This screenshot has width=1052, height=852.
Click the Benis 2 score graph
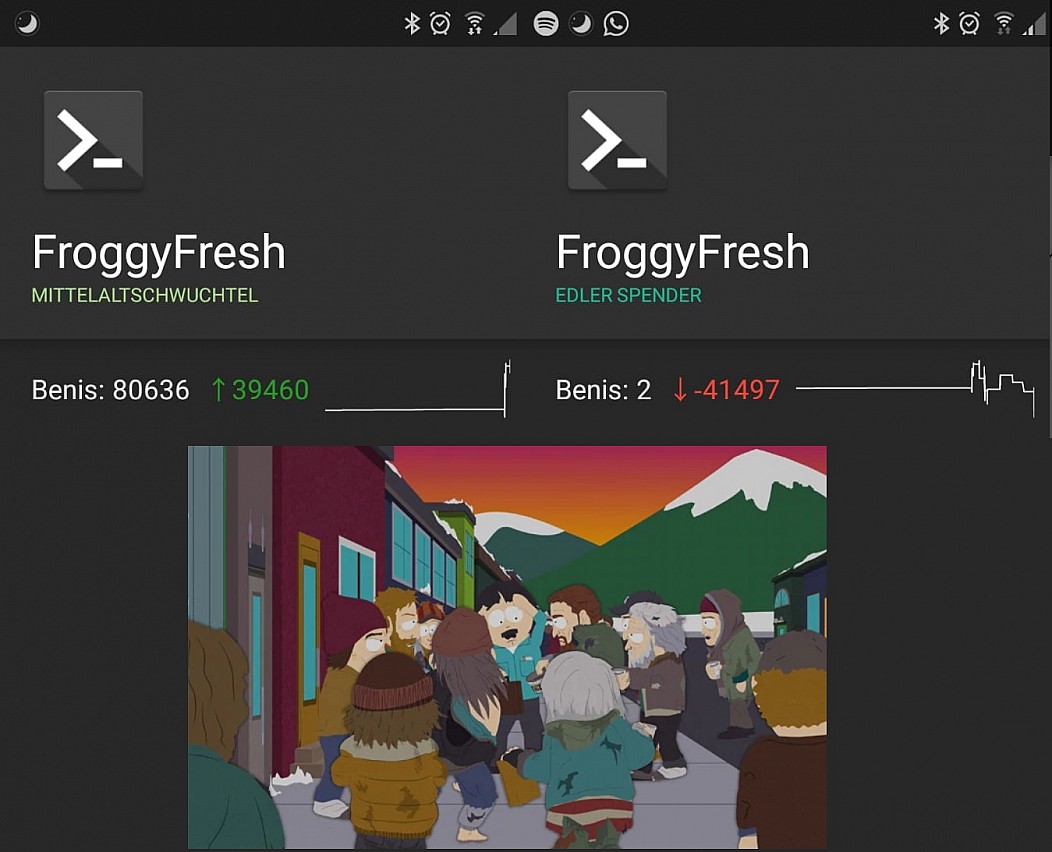916,389
